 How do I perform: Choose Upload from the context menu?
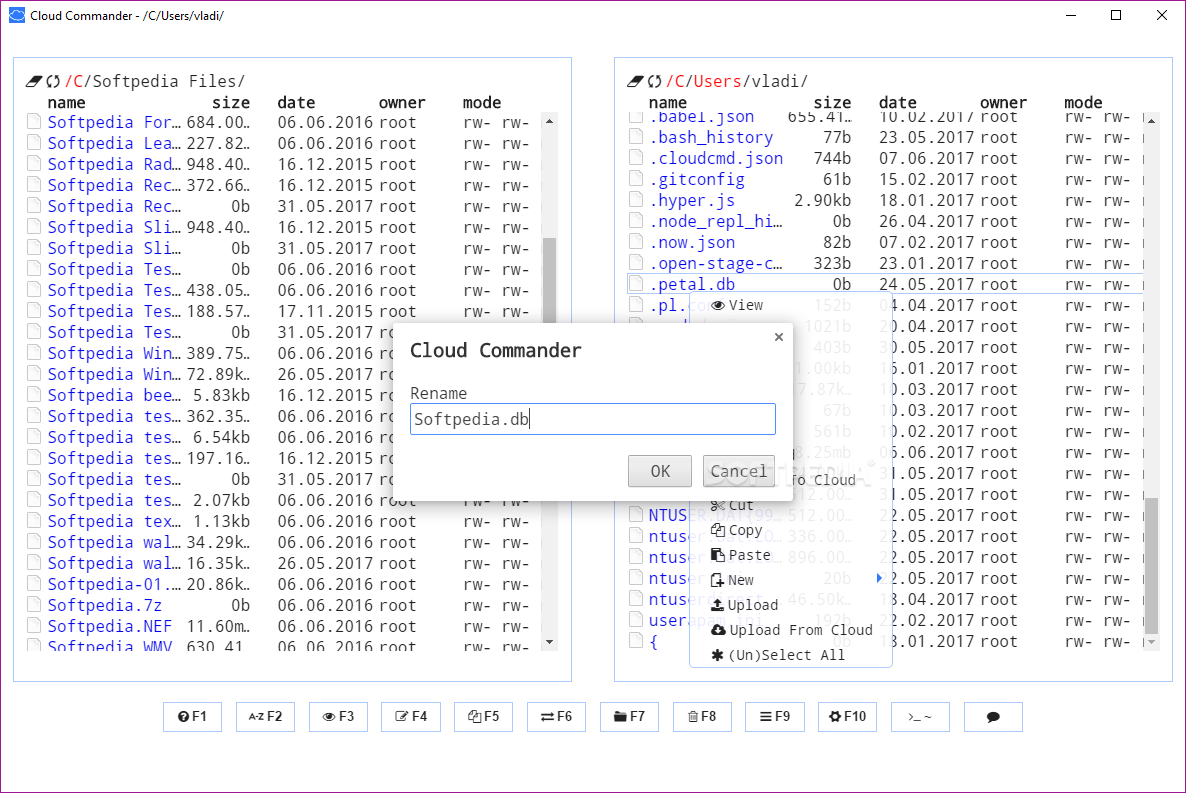point(744,605)
